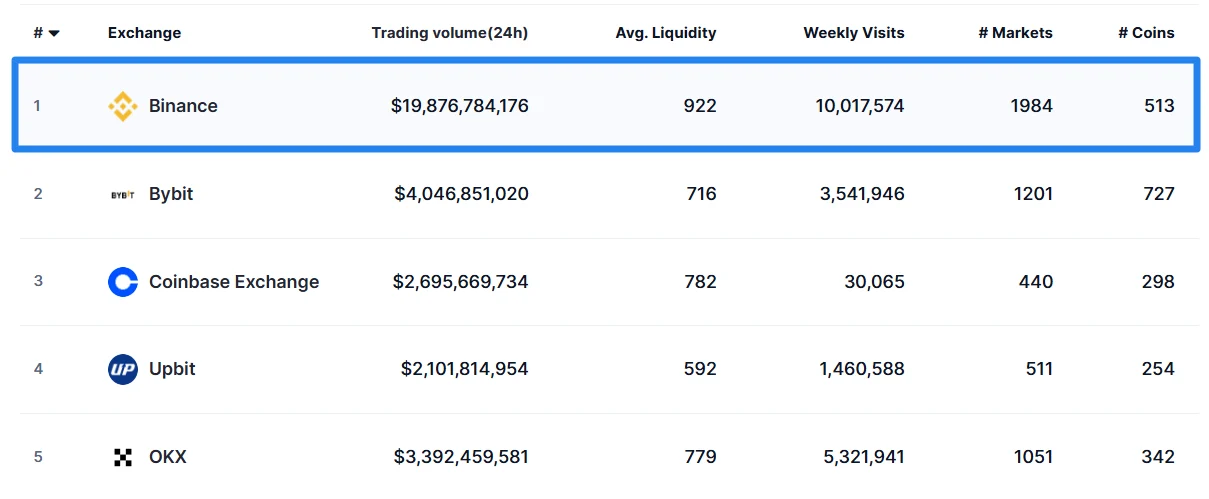The width and height of the screenshot is (1209, 499).
Task: Click the Upbit logo icon
Action: click(x=123, y=369)
